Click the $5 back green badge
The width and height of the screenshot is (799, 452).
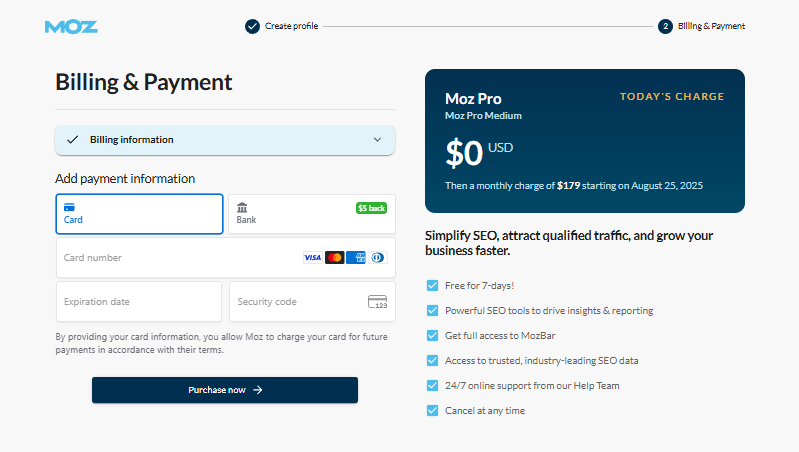[371, 208]
